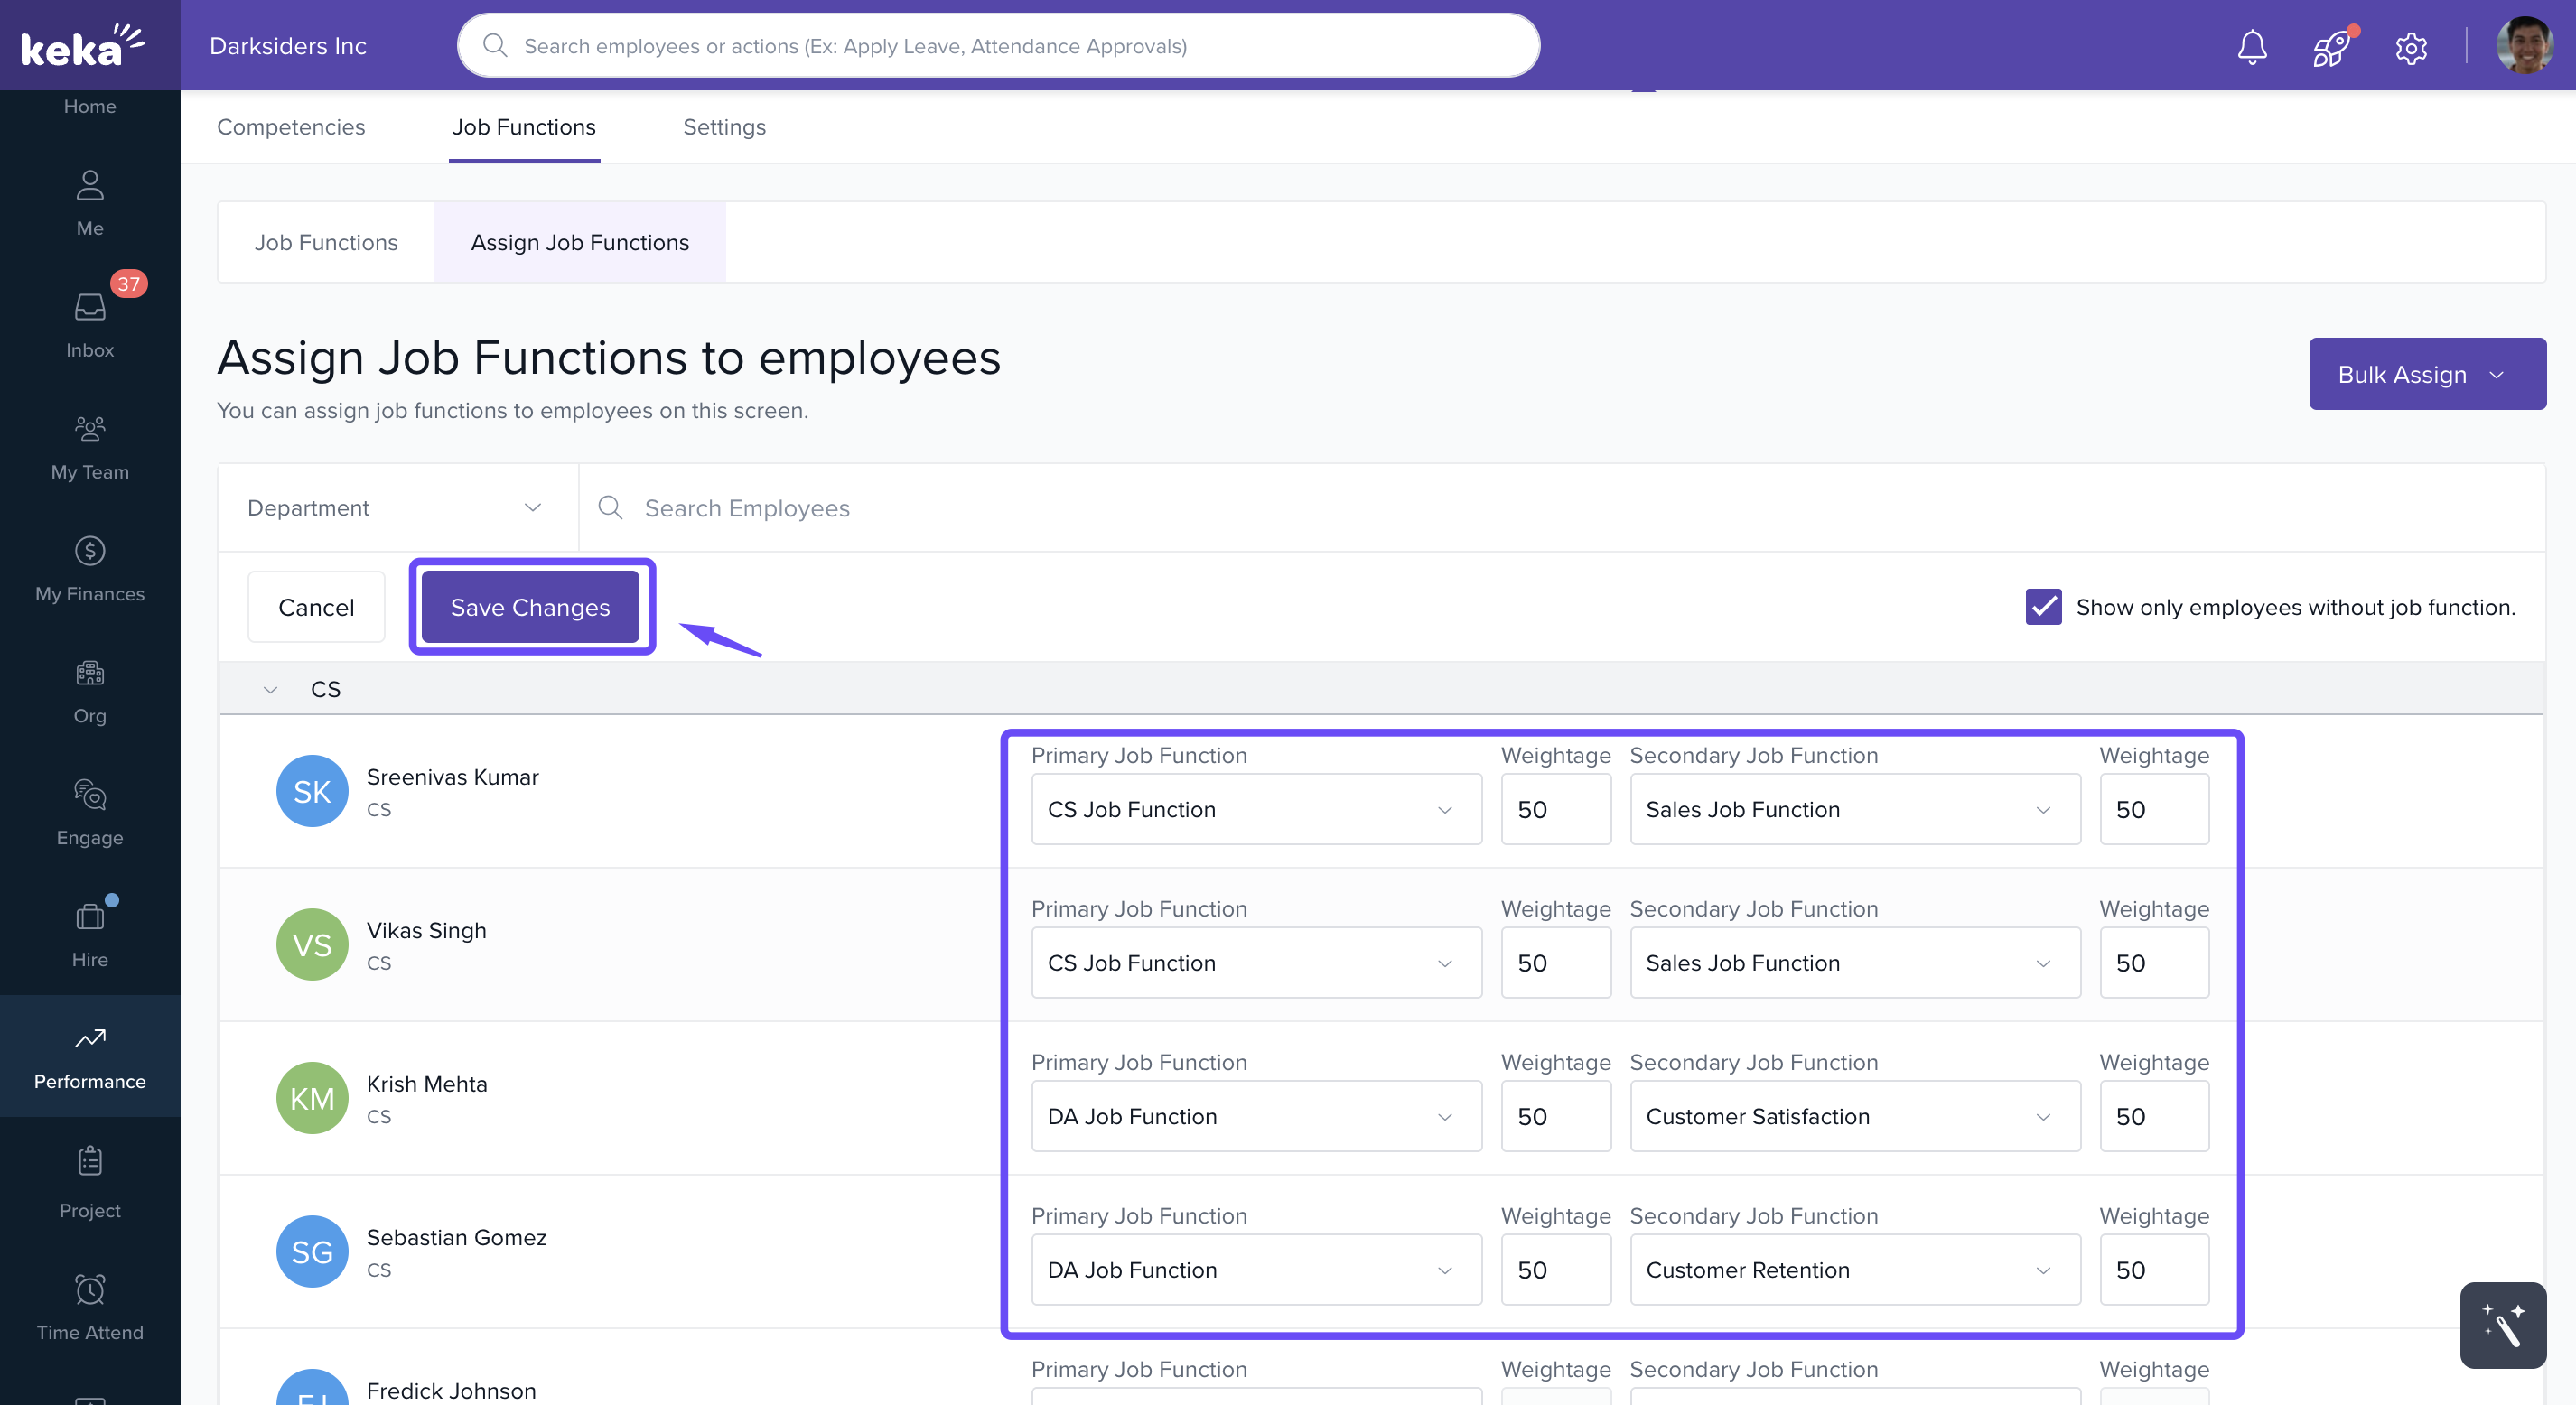Switch to the Competencies tab

291,127
